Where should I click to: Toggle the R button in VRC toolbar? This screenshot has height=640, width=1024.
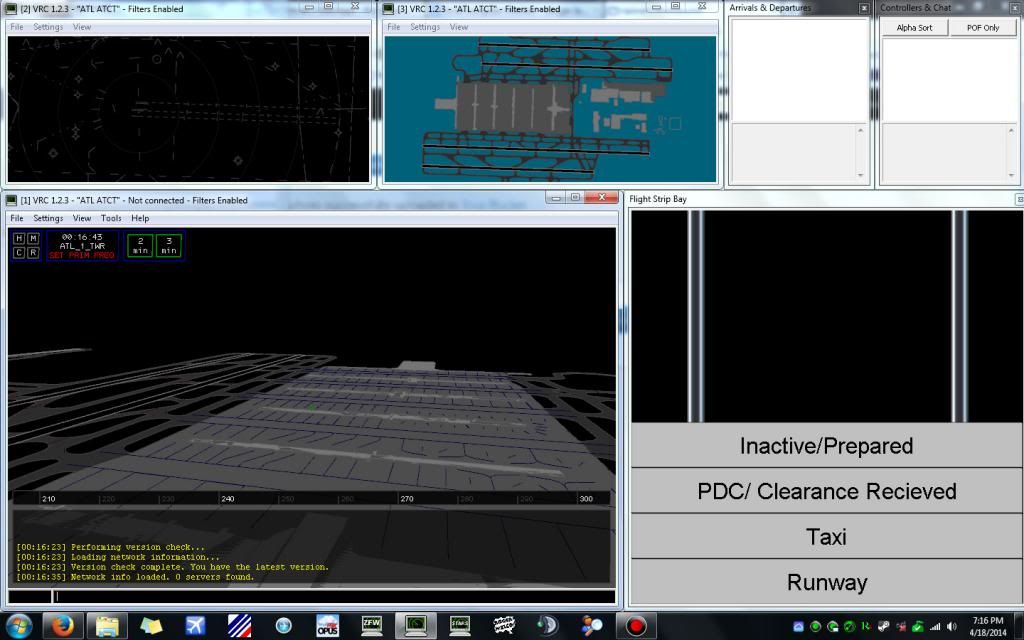click(x=33, y=251)
